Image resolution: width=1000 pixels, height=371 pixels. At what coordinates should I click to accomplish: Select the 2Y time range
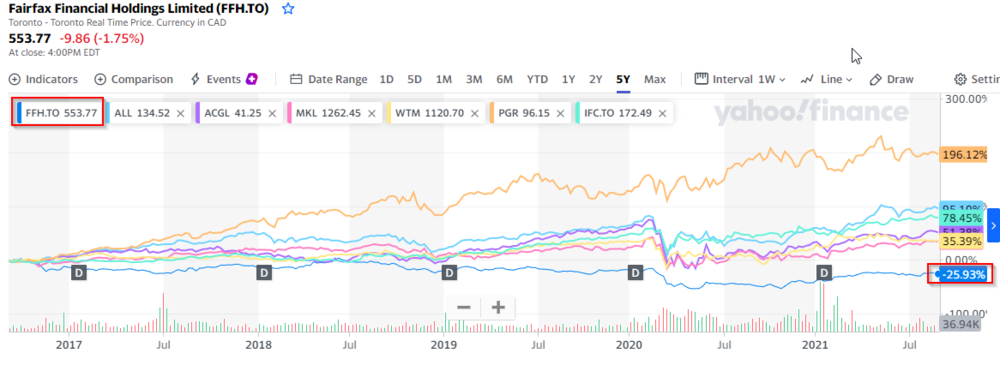click(x=596, y=80)
